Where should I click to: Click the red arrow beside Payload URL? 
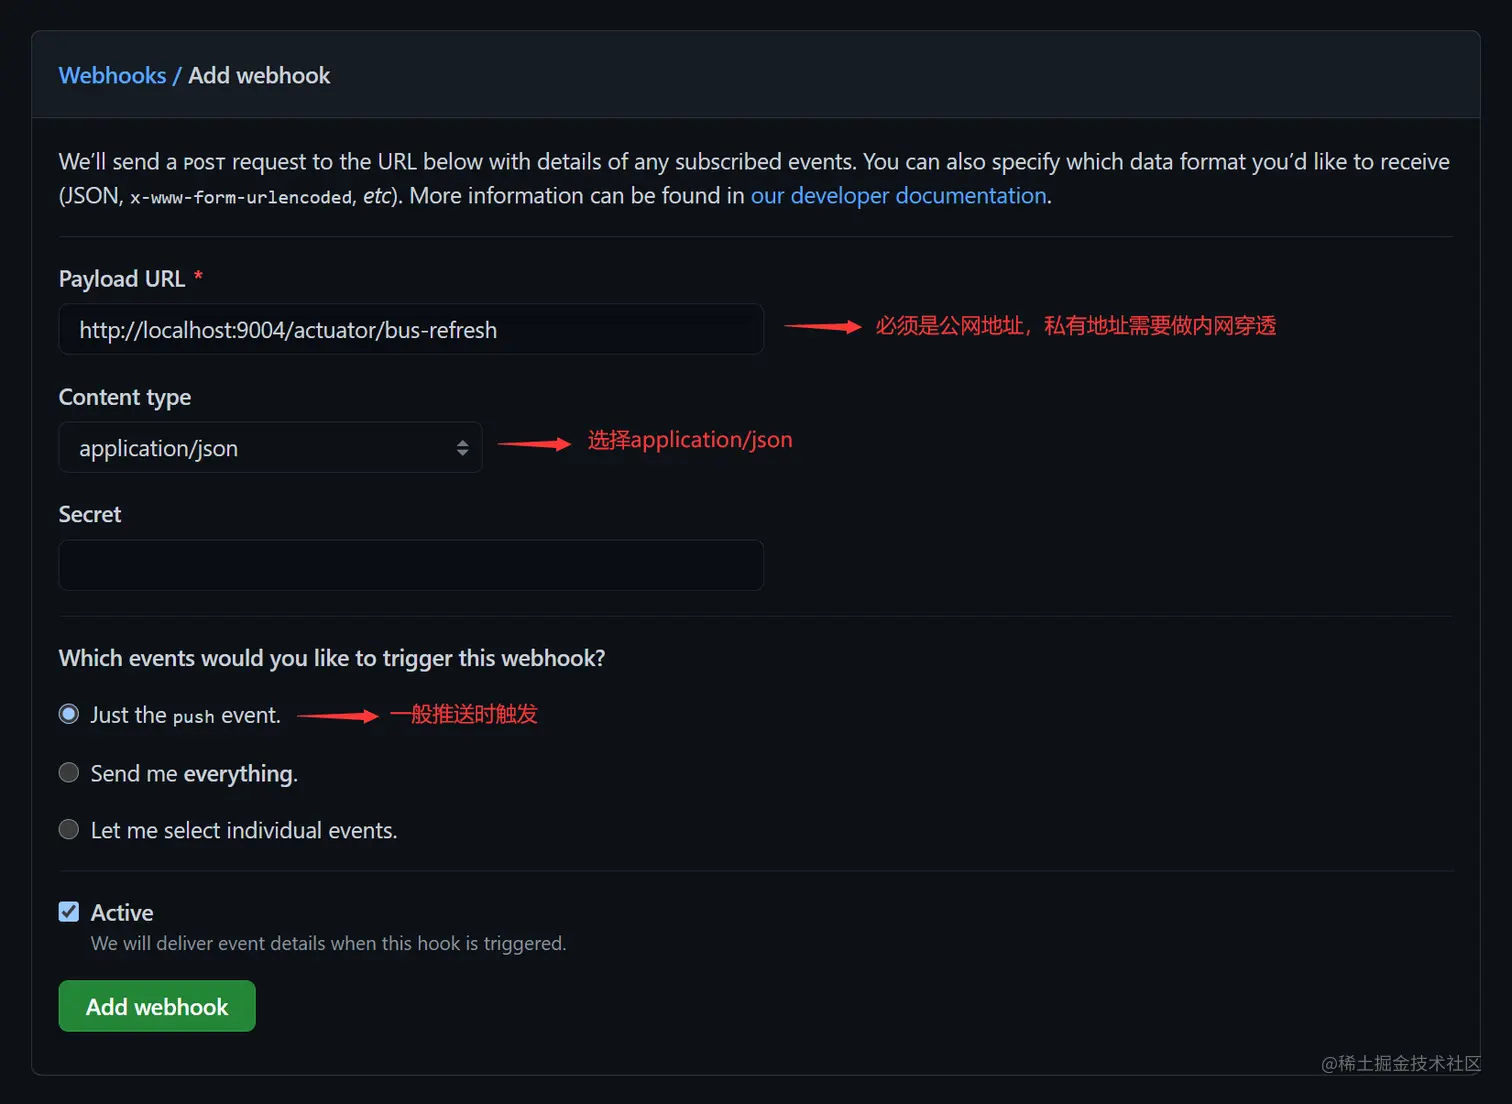(822, 326)
